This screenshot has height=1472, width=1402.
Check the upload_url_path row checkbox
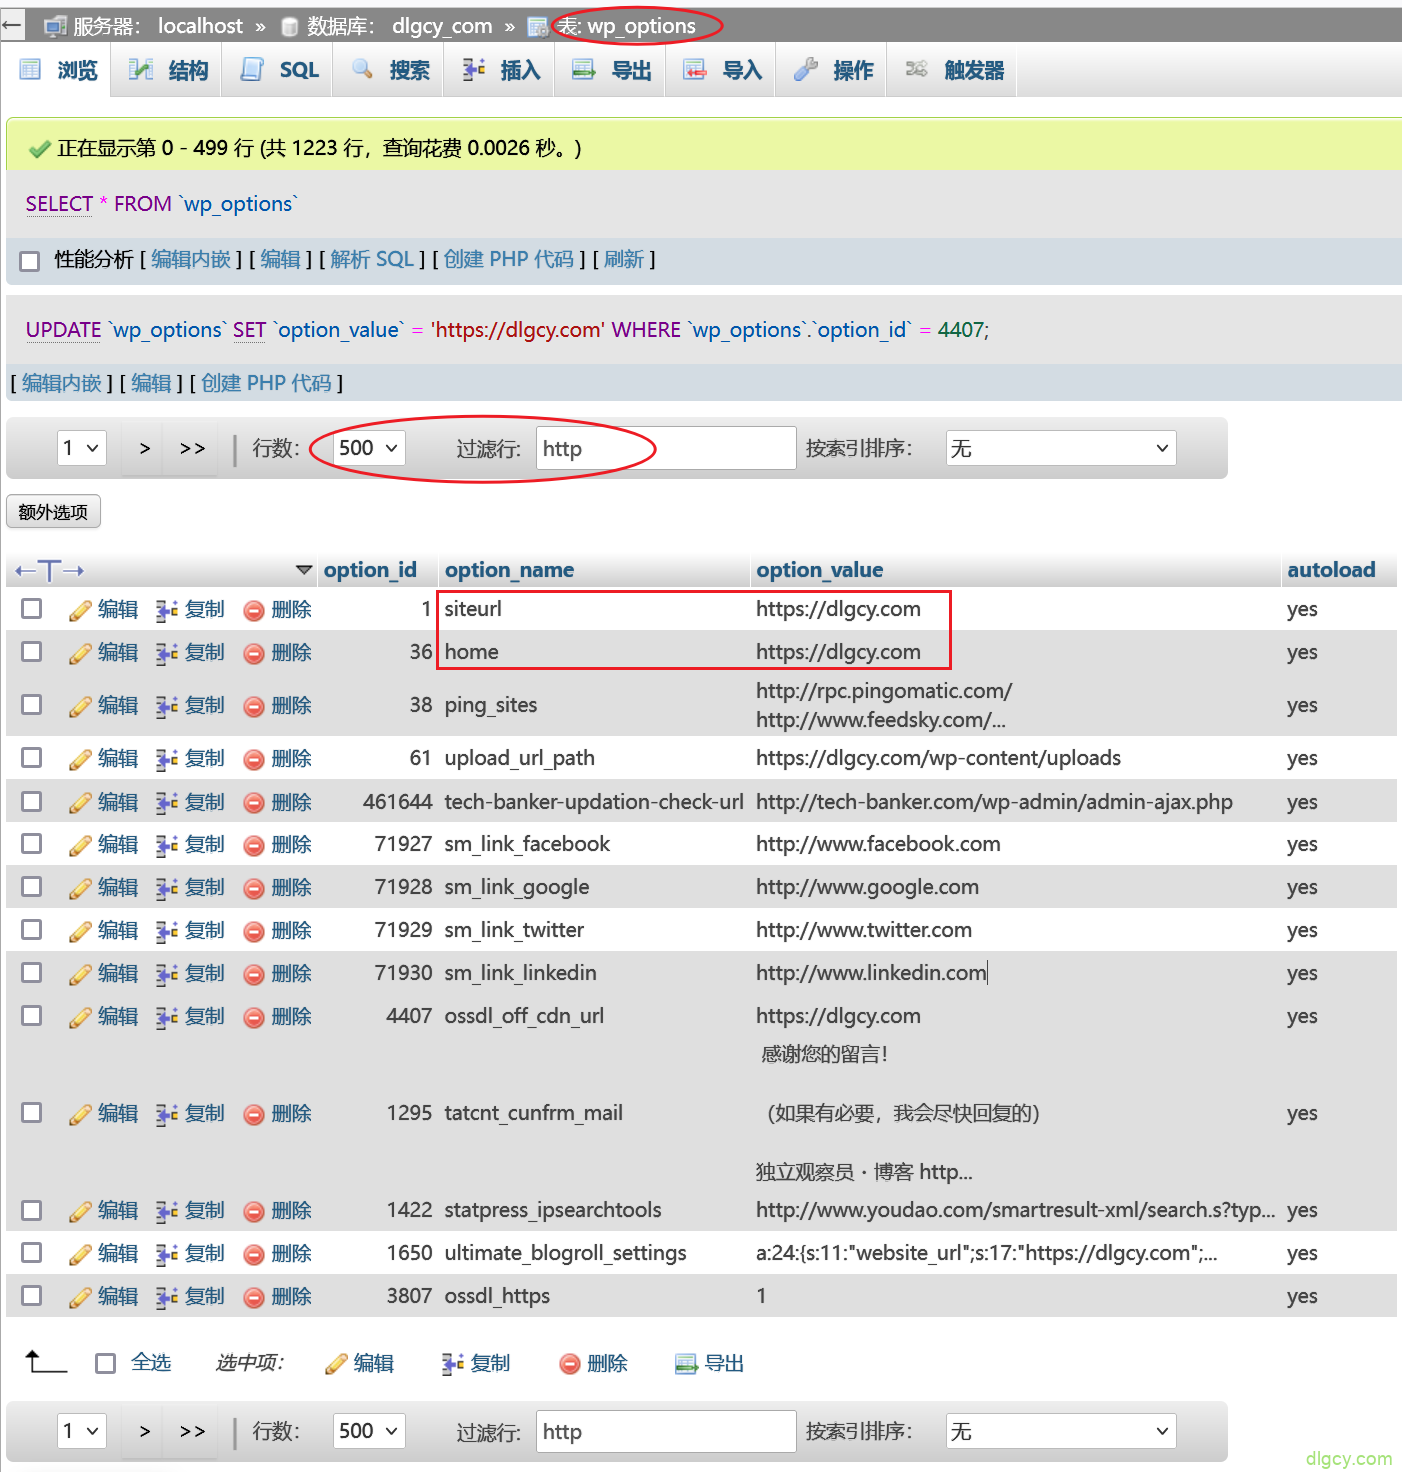tap(32, 757)
